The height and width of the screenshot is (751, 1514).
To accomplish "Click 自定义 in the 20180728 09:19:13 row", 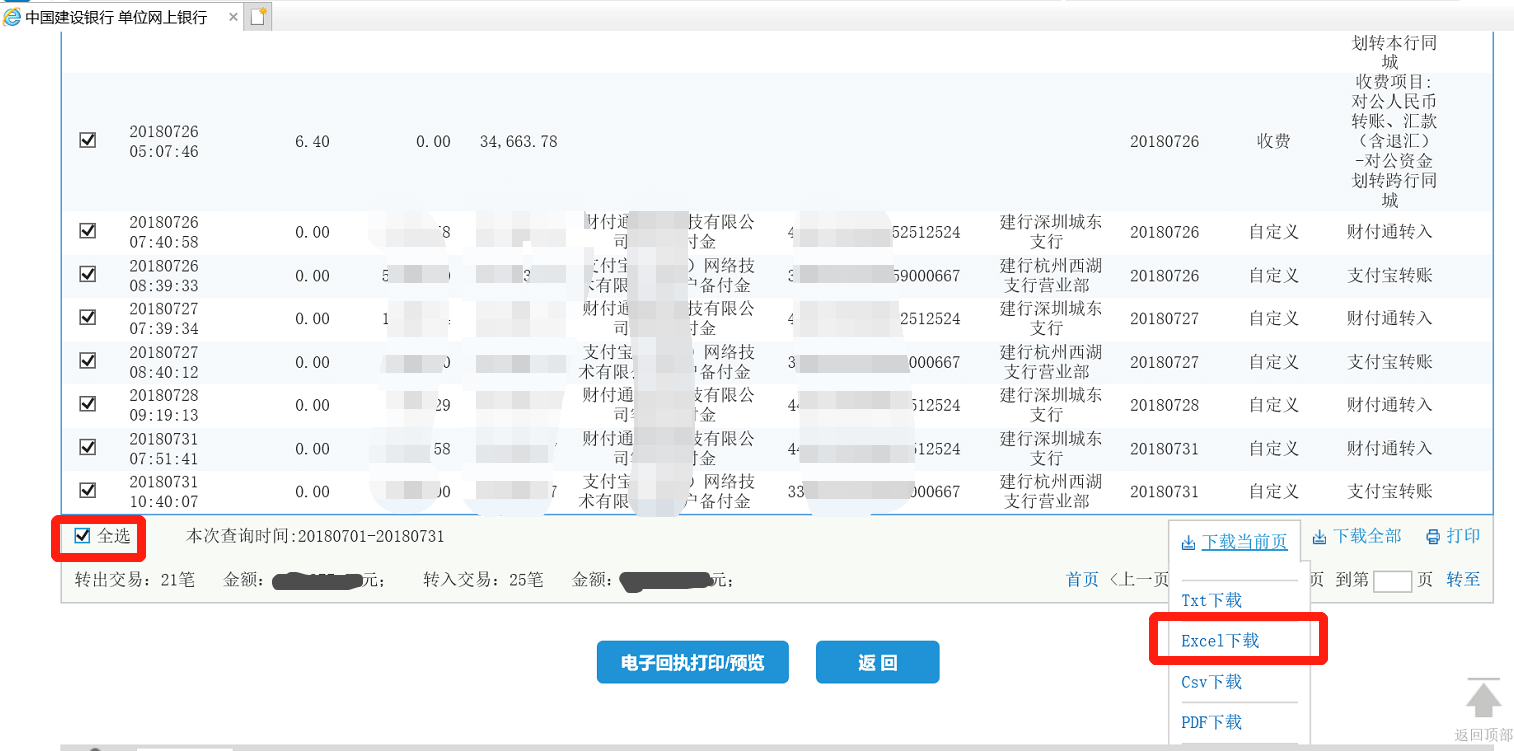I will click(1273, 405).
